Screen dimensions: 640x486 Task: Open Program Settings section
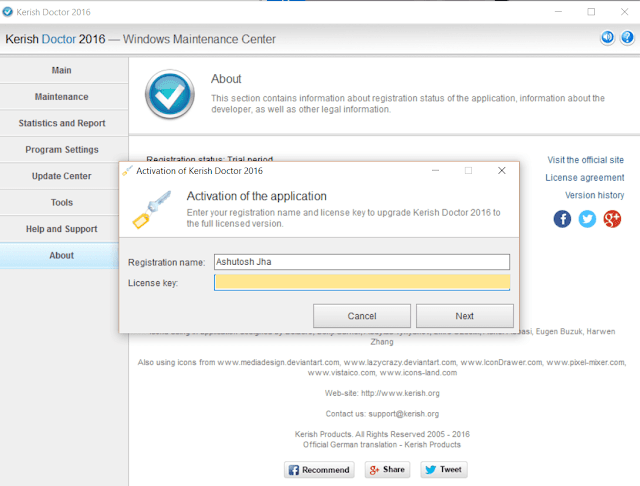tap(62, 150)
